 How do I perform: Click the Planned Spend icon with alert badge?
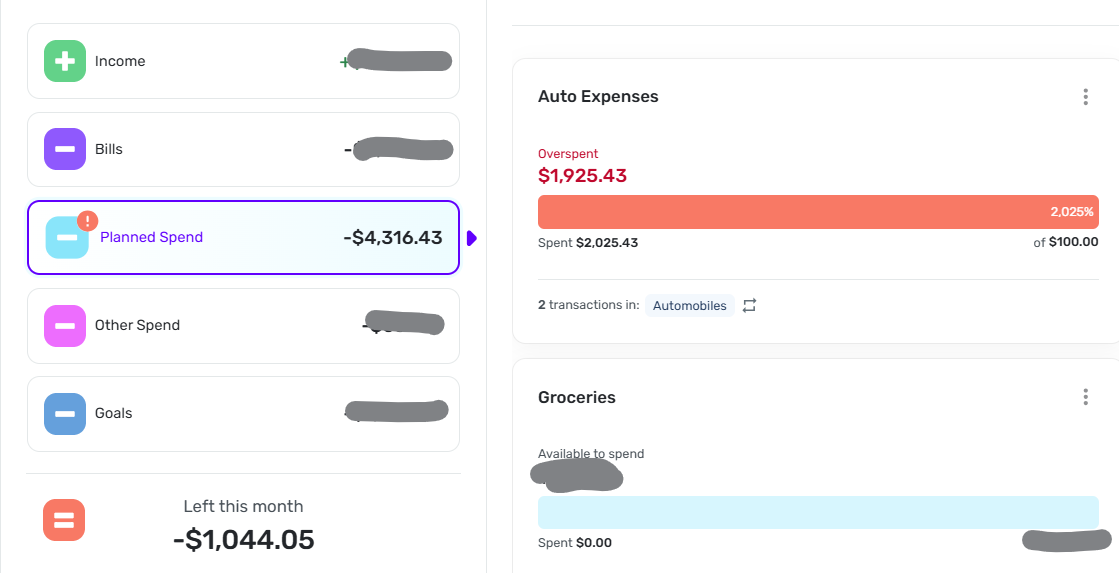[68, 237]
